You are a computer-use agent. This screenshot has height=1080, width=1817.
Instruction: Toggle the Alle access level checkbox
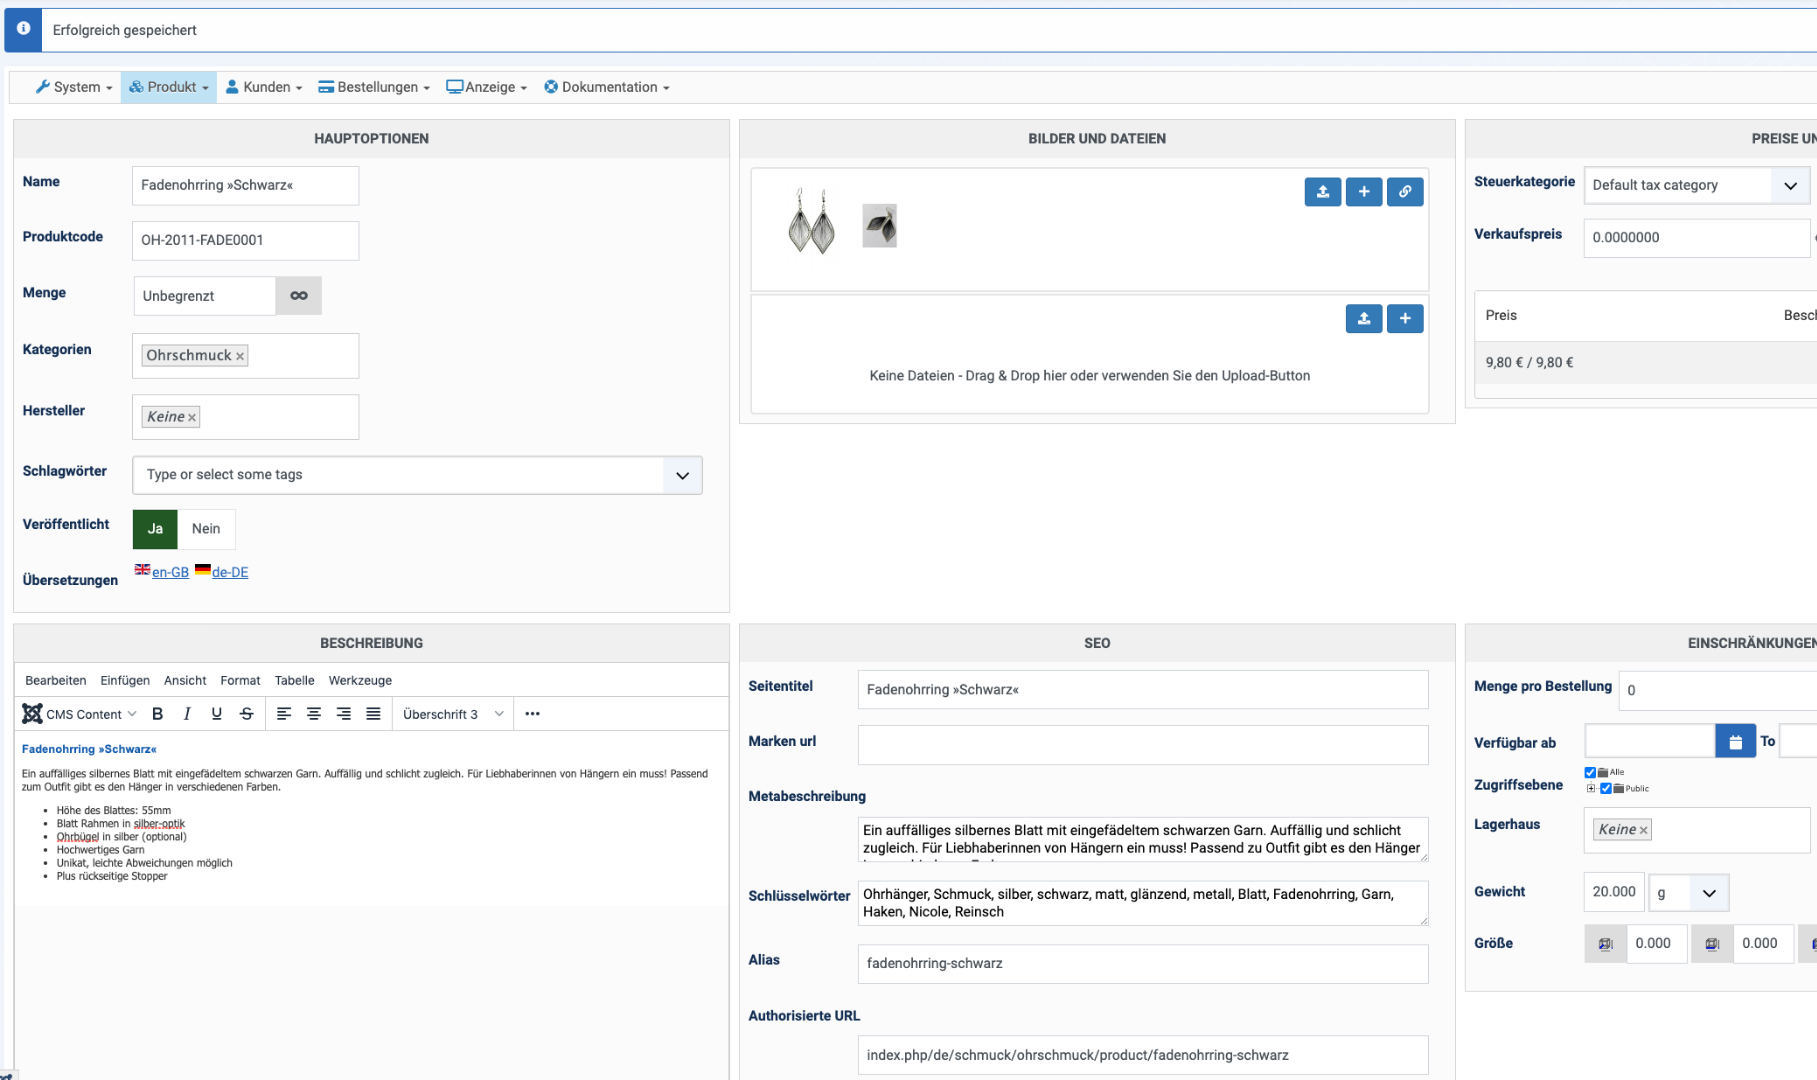click(x=1590, y=773)
